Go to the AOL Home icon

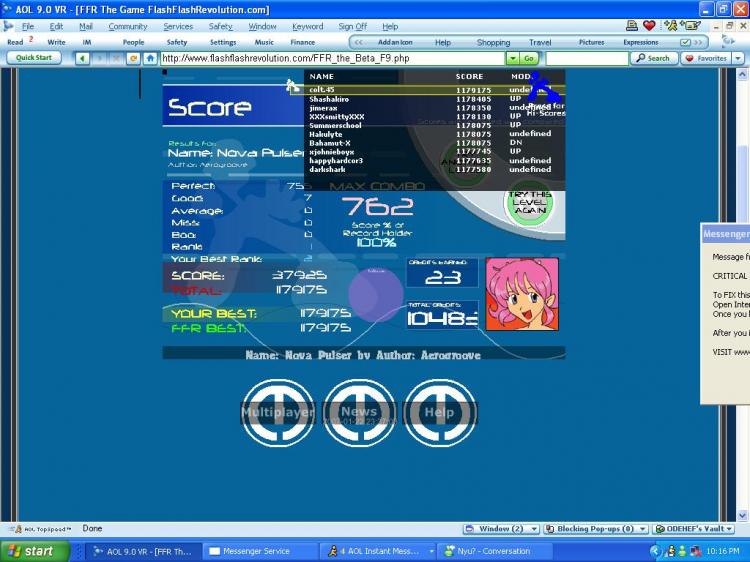click(x=150, y=58)
